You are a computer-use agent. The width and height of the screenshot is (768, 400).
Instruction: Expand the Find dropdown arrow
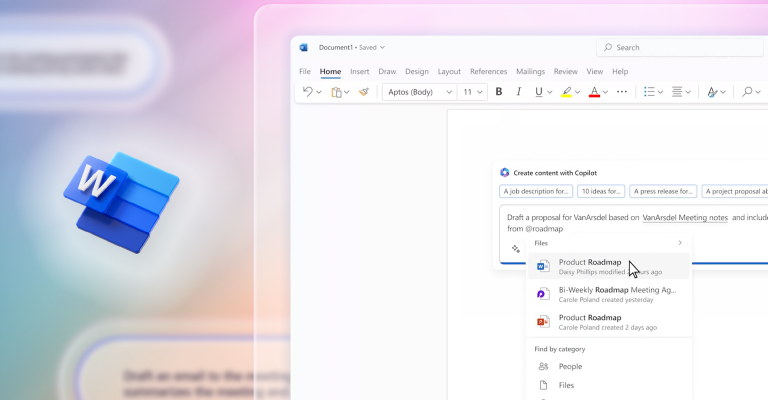pyautogui.click(x=758, y=92)
